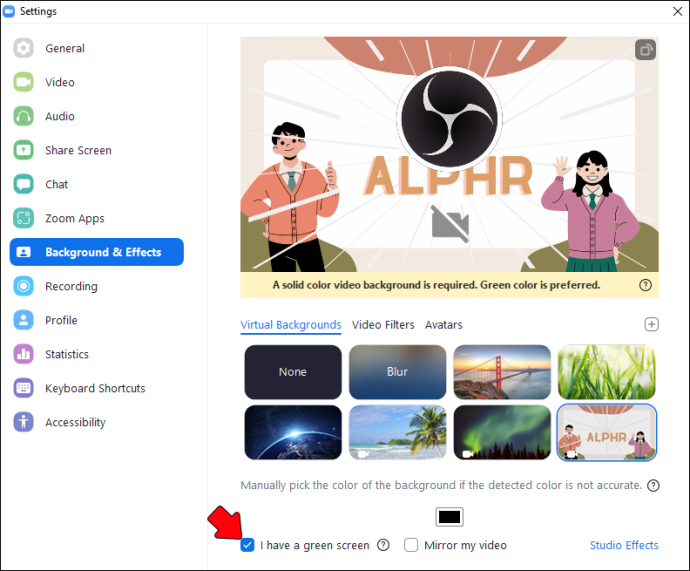This screenshot has height=571, width=690.
Task: Click help icon beside solid color notice
Action: (x=645, y=285)
